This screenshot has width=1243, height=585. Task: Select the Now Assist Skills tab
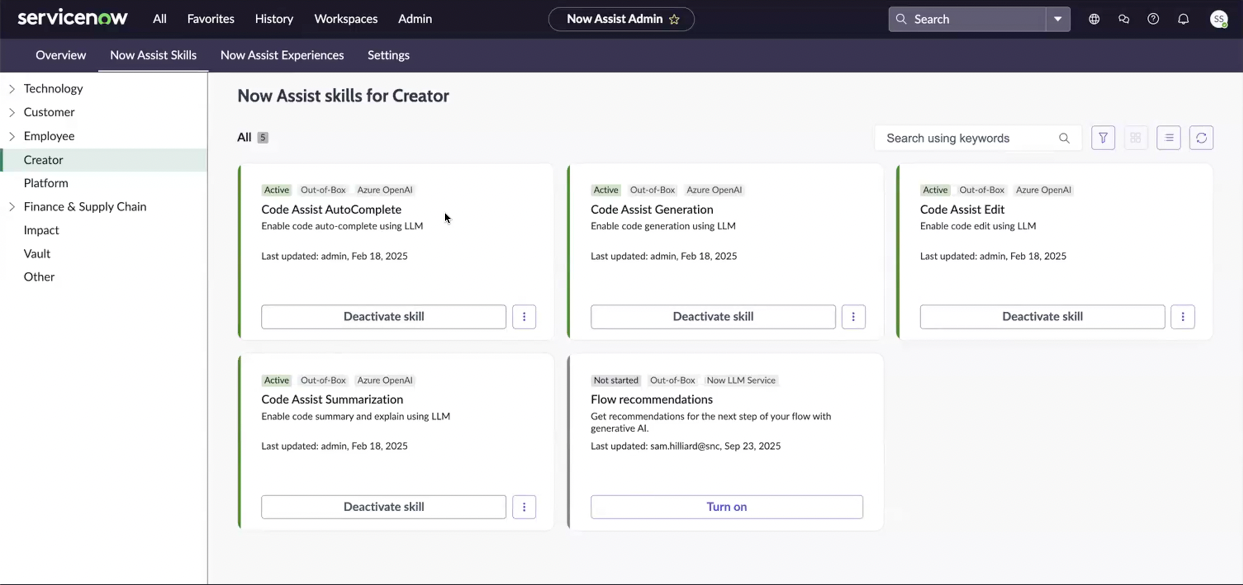click(x=153, y=55)
